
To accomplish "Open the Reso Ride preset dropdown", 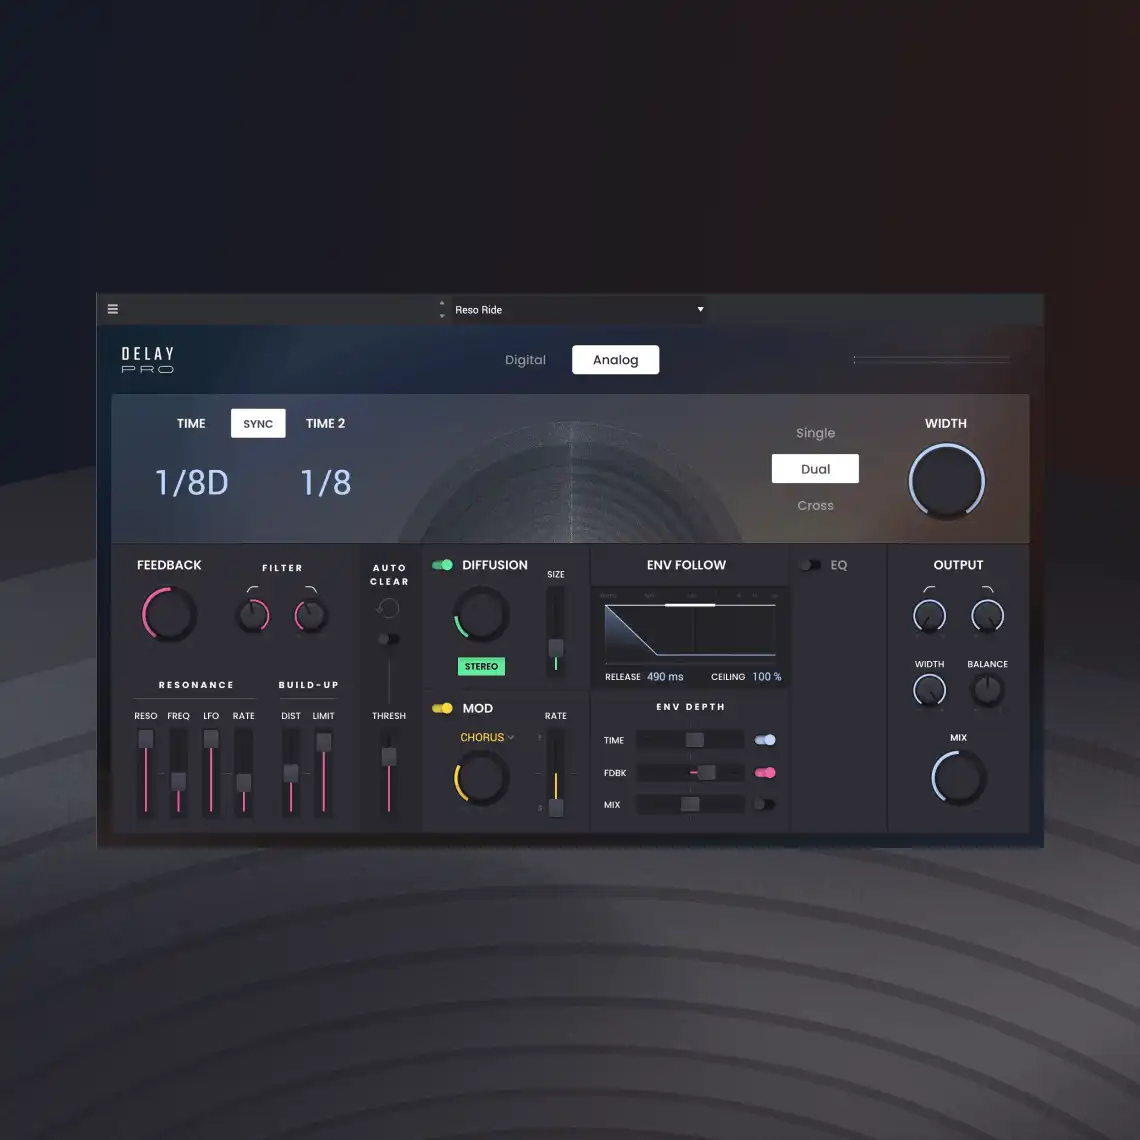I will [x=578, y=309].
